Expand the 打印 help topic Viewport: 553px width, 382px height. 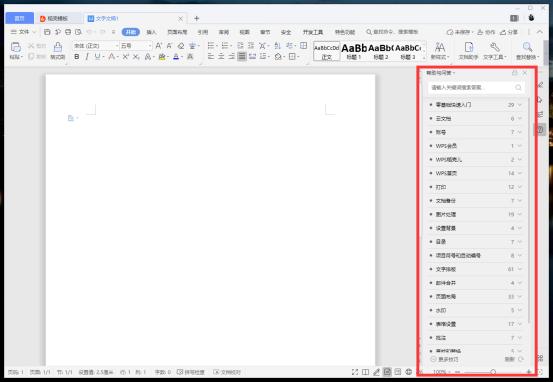click(475, 187)
